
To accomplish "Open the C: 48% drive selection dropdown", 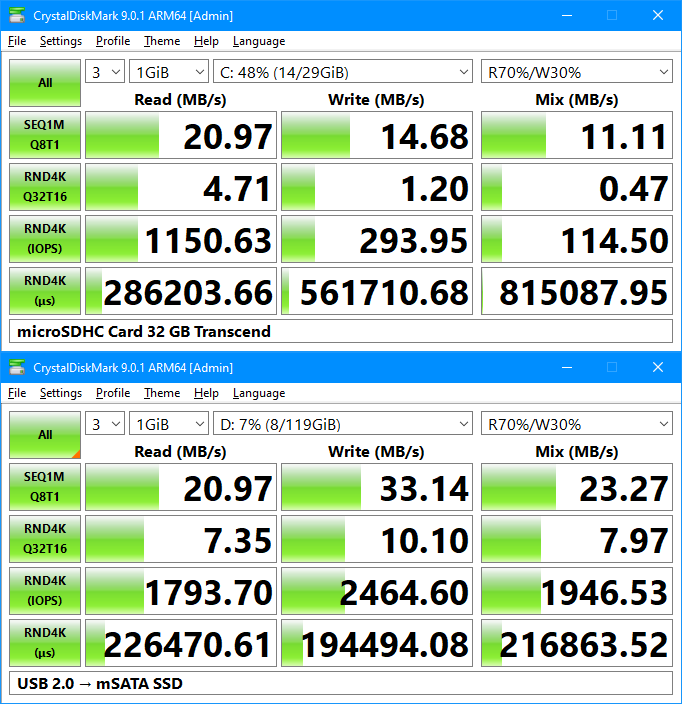I will [x=342, y=72].
